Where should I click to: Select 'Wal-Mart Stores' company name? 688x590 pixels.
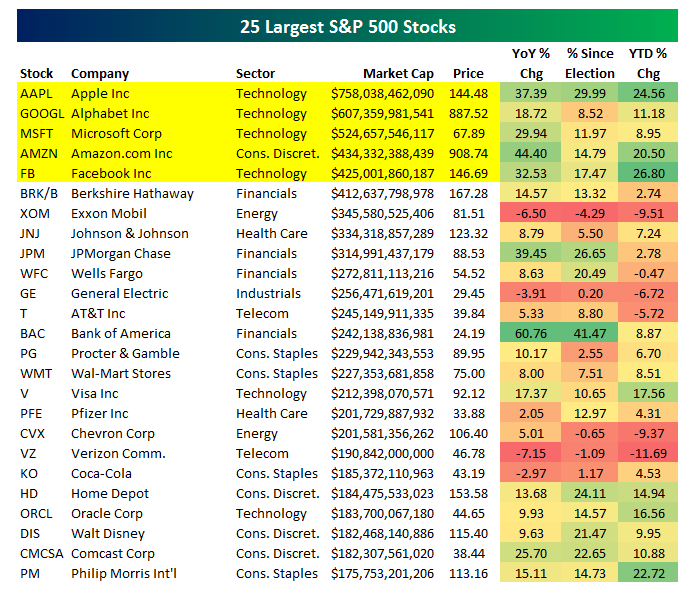[121, 374]
